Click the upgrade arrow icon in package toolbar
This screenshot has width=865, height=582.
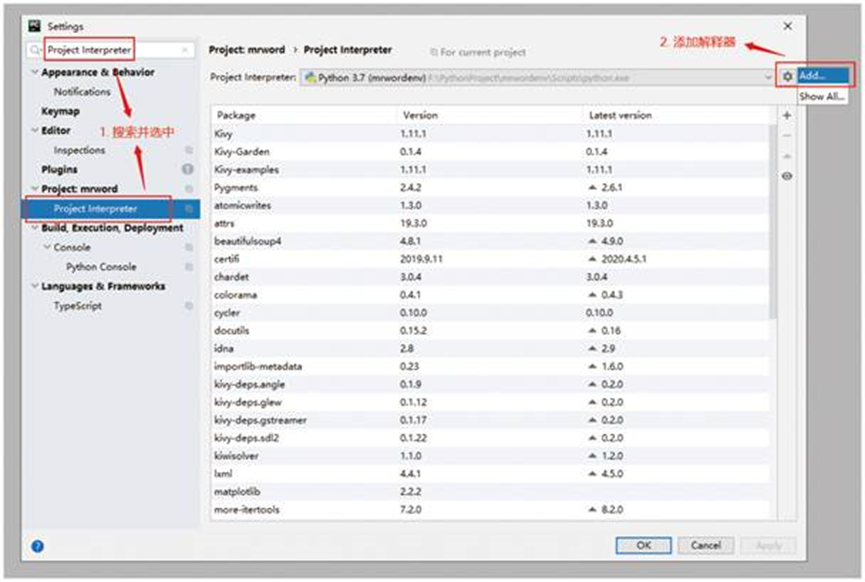coord(787,156)
